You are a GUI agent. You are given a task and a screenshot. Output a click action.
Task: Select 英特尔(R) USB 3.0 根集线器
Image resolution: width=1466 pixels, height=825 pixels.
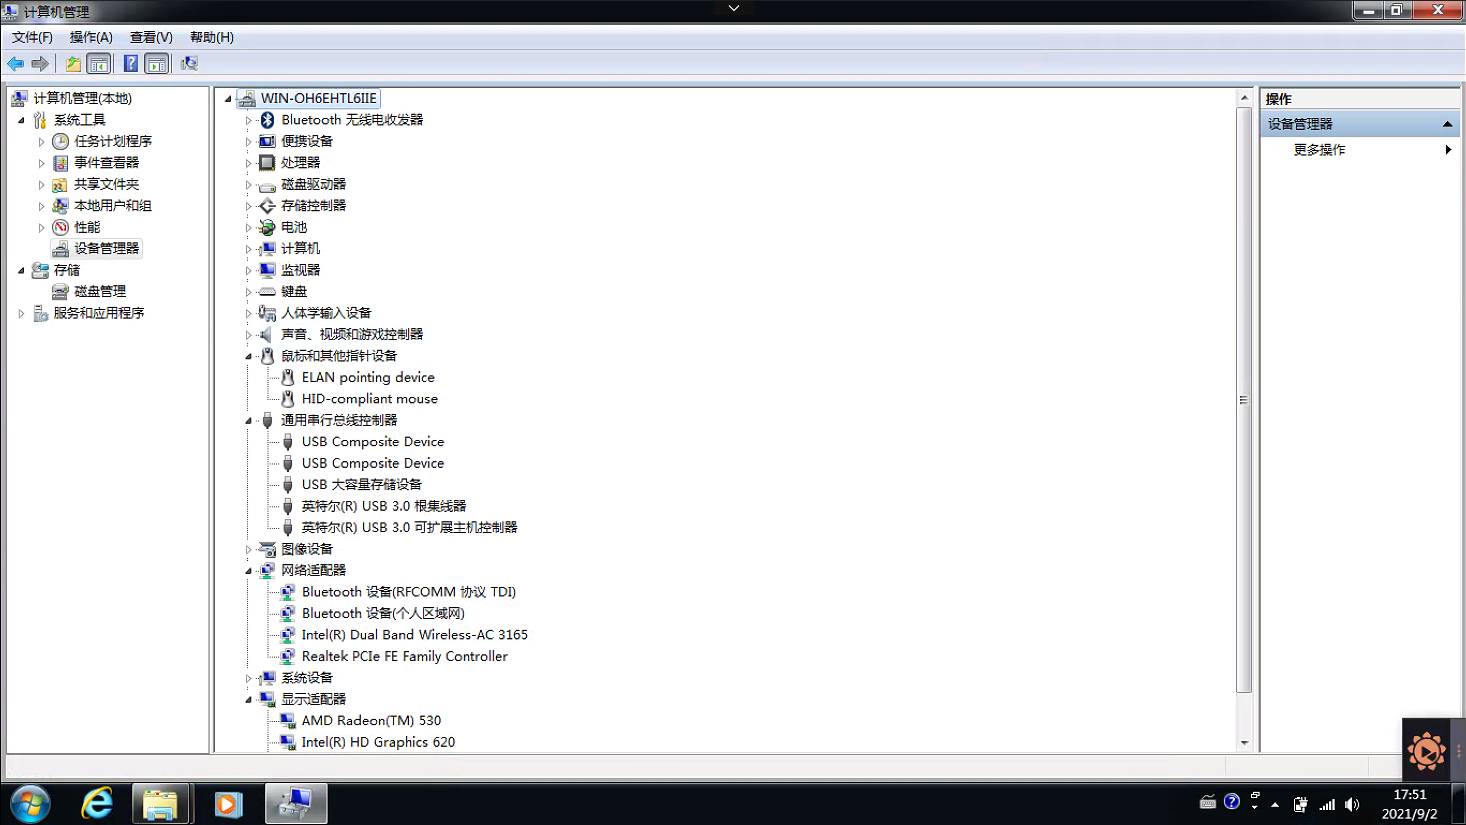(x=384, y=507)
